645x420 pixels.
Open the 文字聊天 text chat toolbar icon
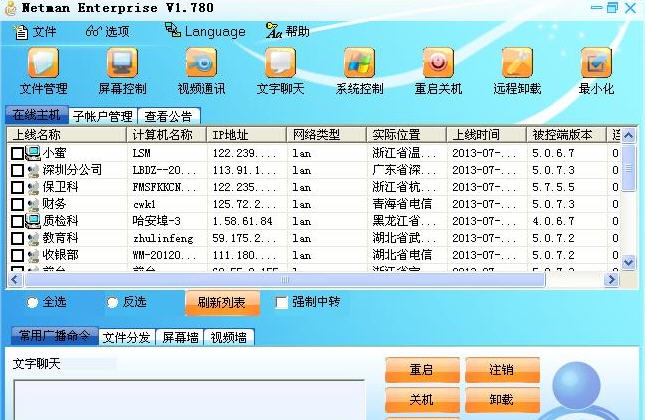pos(280,63)
